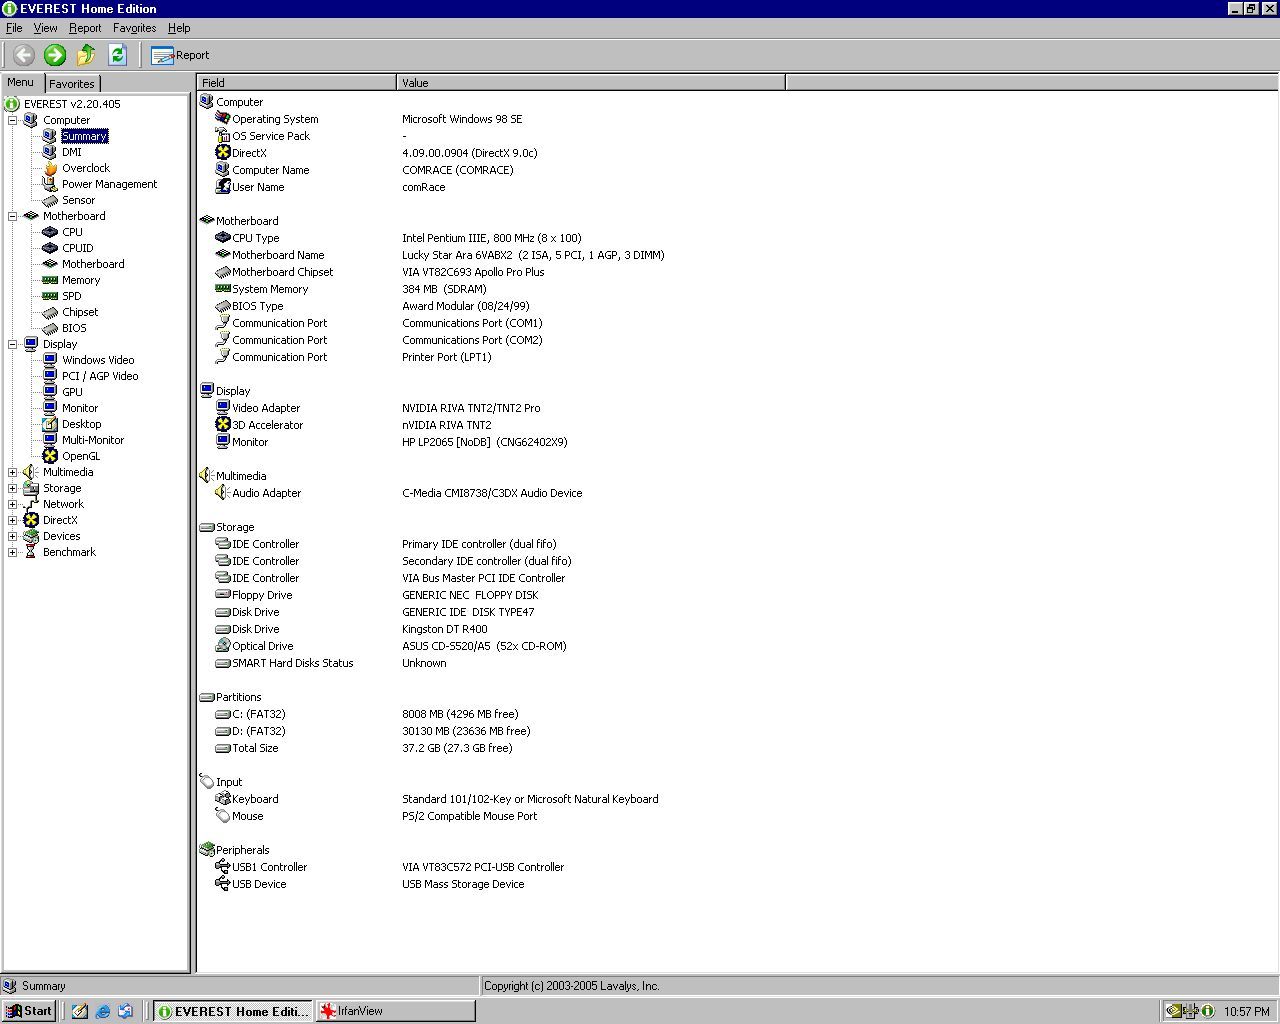This screenshot has width=1280, height=1024.
Task: Open the Monitor tree item
Action: coord(79,408)
